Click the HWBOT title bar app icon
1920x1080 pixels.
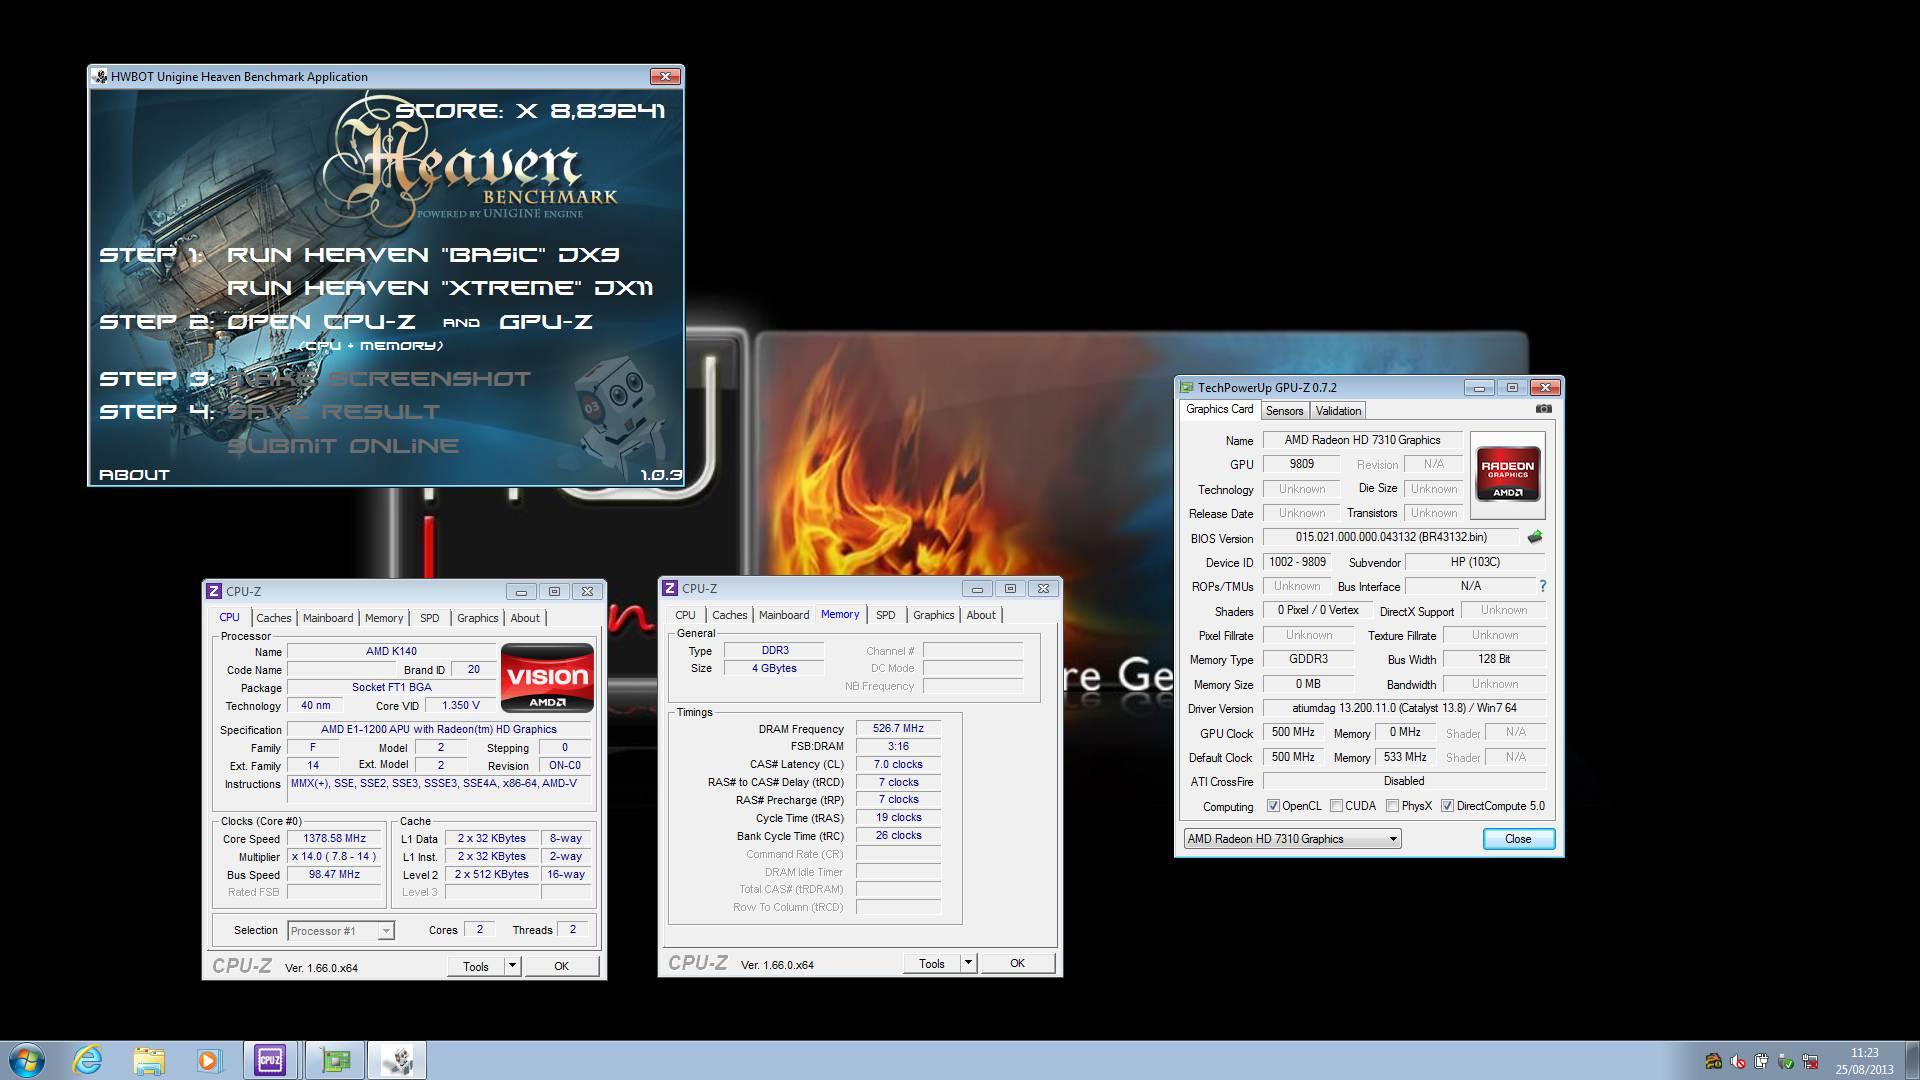[x=99, y=76]
